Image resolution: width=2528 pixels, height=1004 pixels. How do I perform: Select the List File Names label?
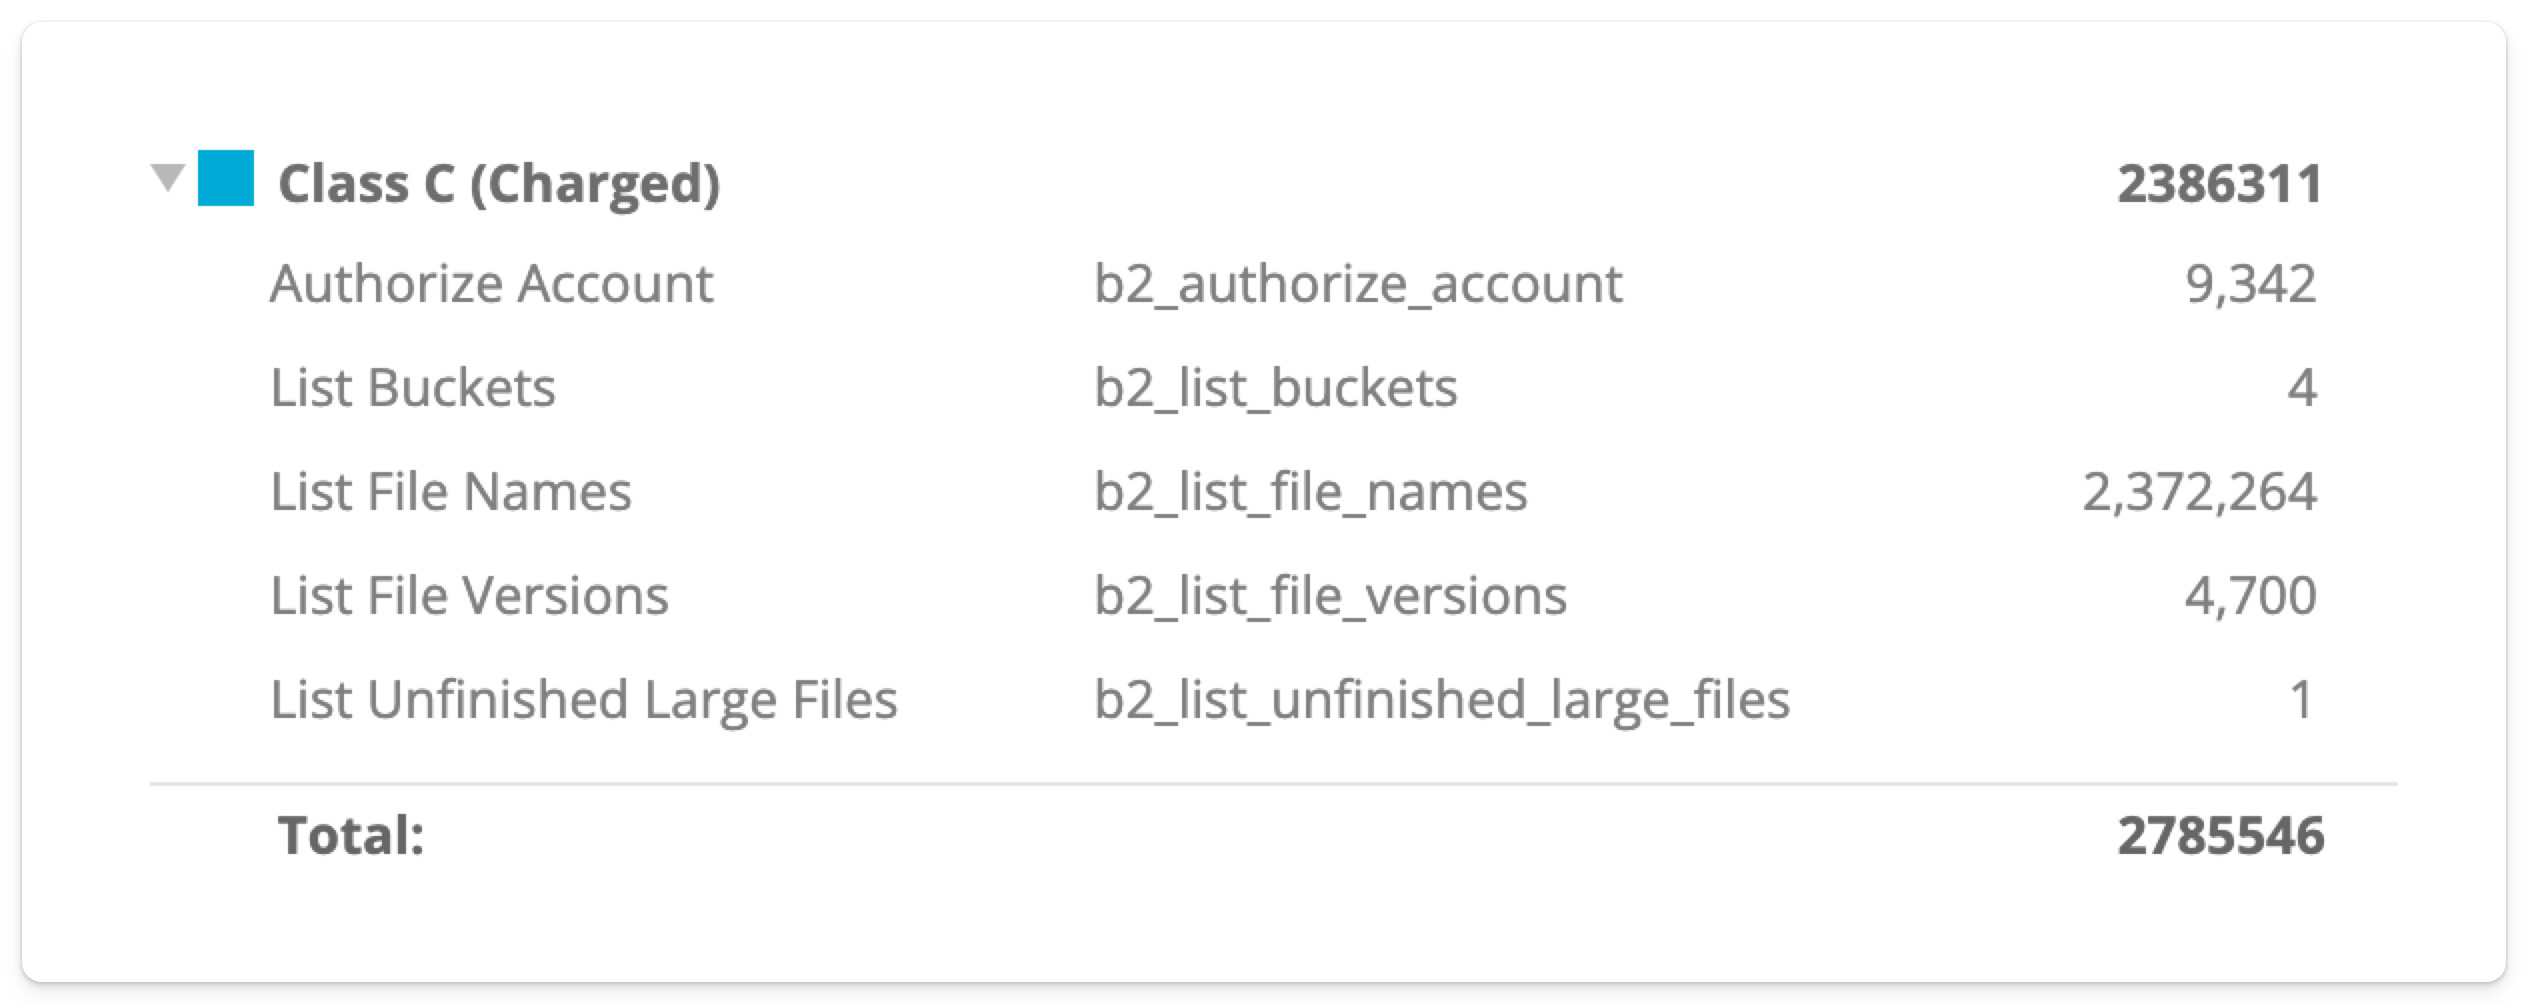coord(451,492)
